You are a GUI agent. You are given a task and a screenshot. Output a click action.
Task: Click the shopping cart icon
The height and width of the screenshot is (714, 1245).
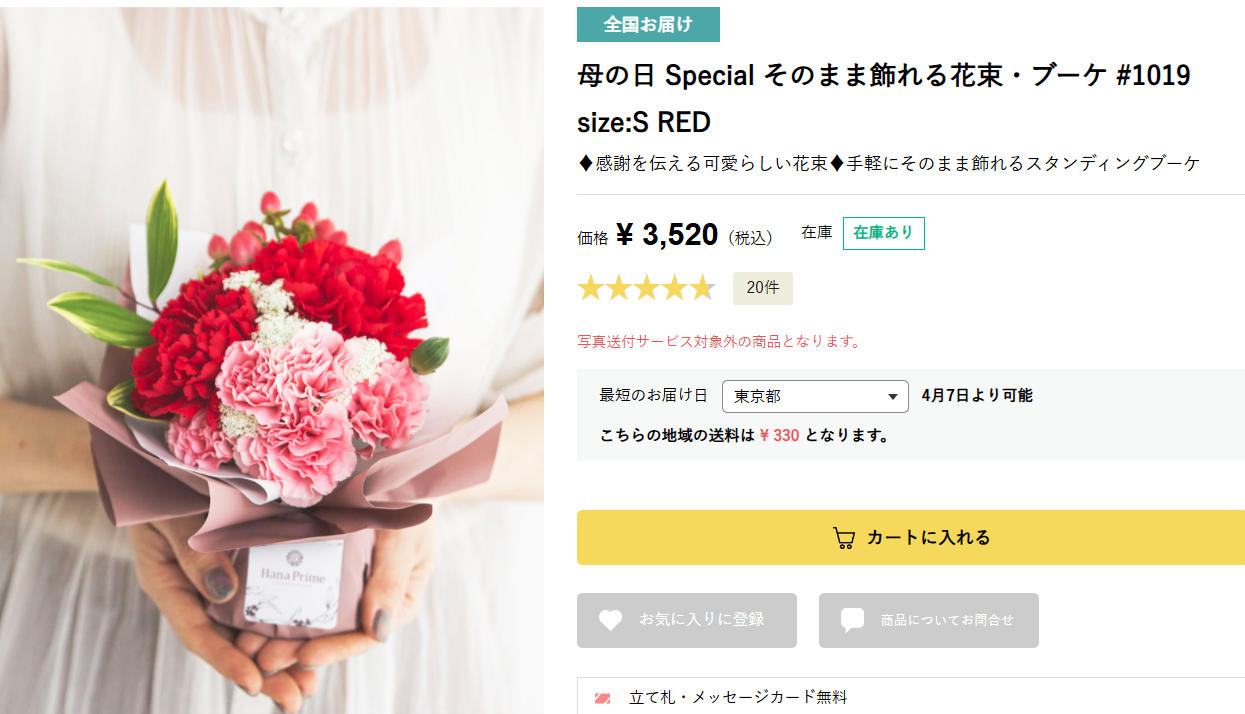(844, 538)
